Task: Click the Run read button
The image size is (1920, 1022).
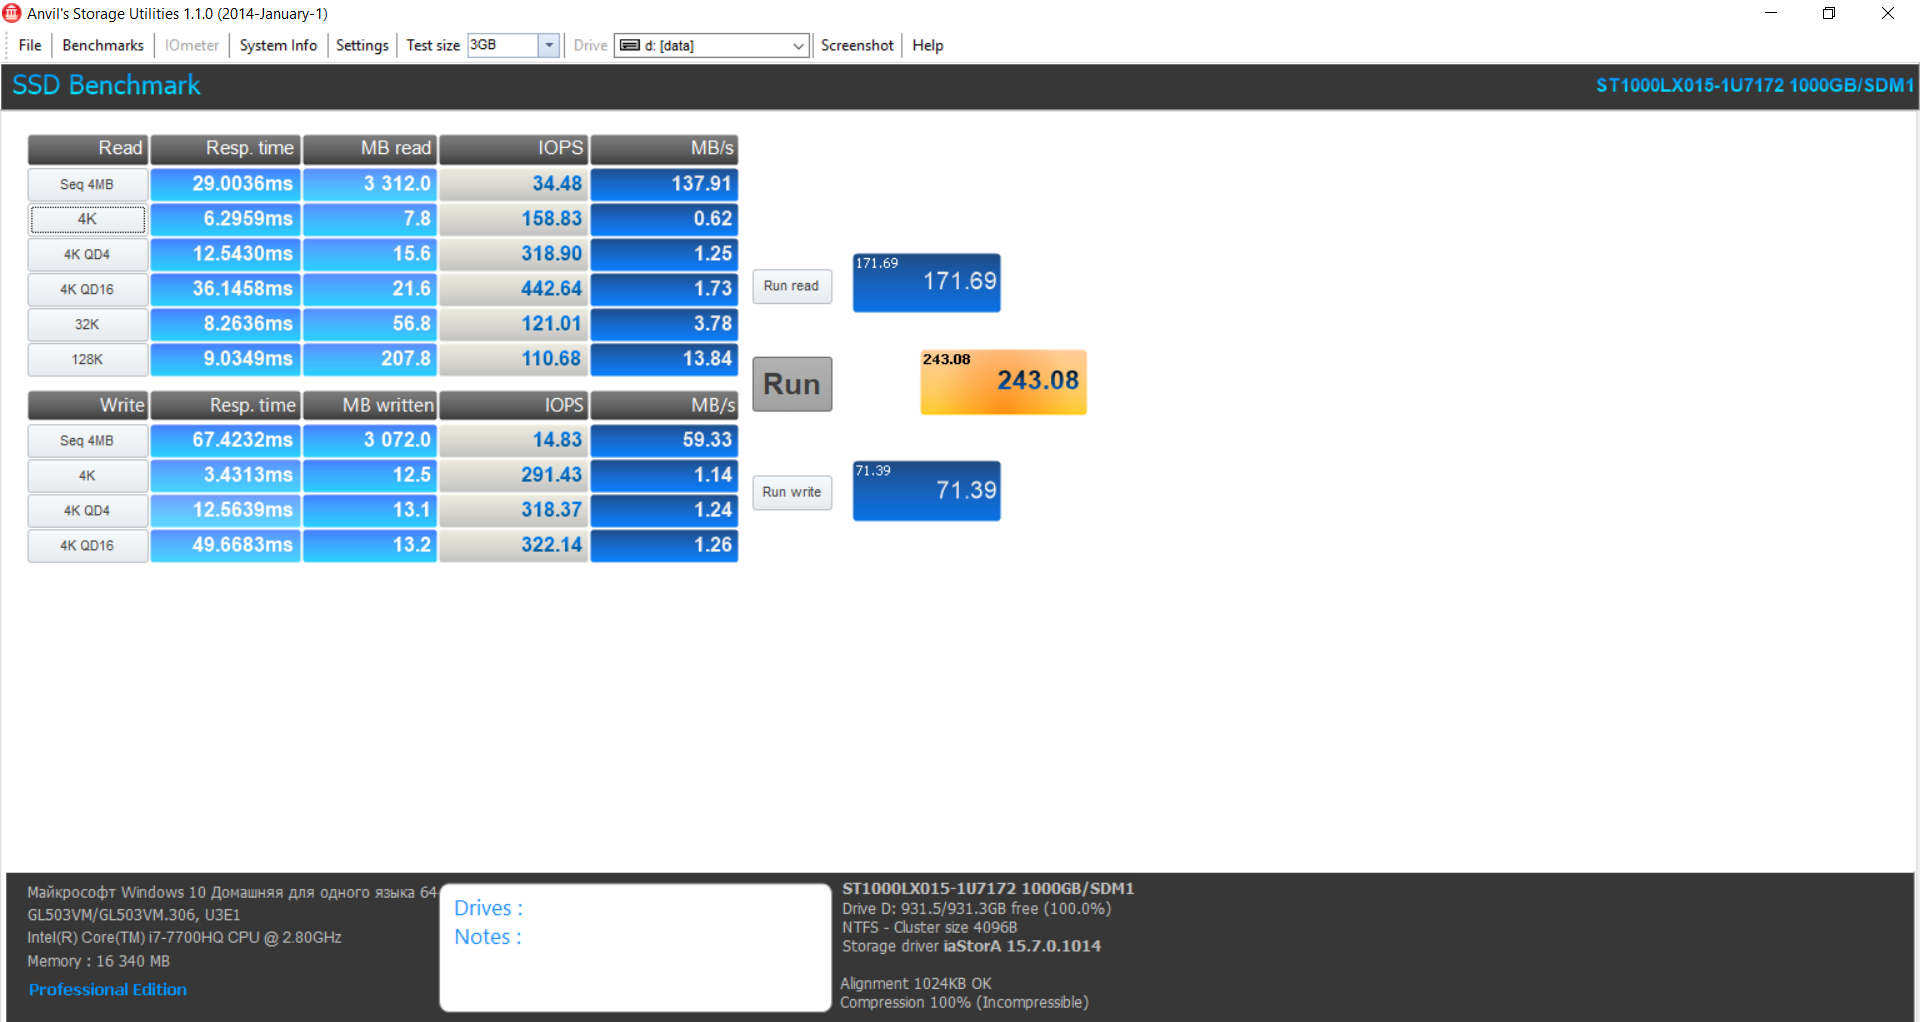Action: pyautogui.click(x=791, y=286)
